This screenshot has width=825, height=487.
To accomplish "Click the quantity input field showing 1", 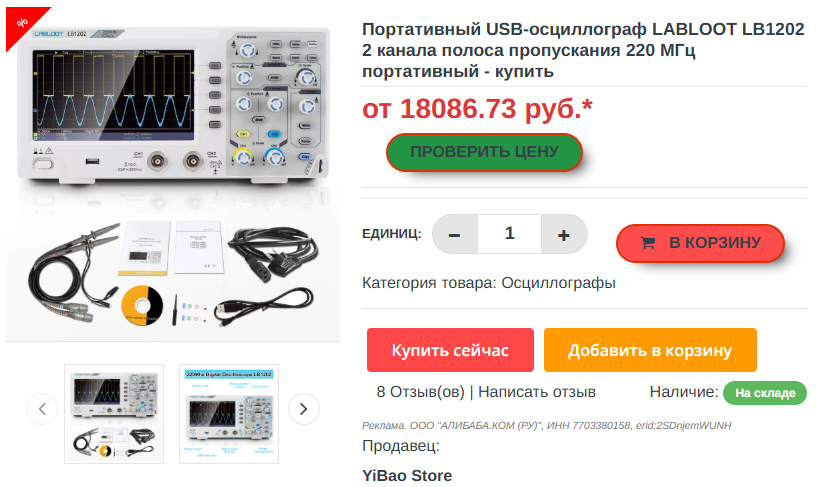I will [x=509, y=234].
